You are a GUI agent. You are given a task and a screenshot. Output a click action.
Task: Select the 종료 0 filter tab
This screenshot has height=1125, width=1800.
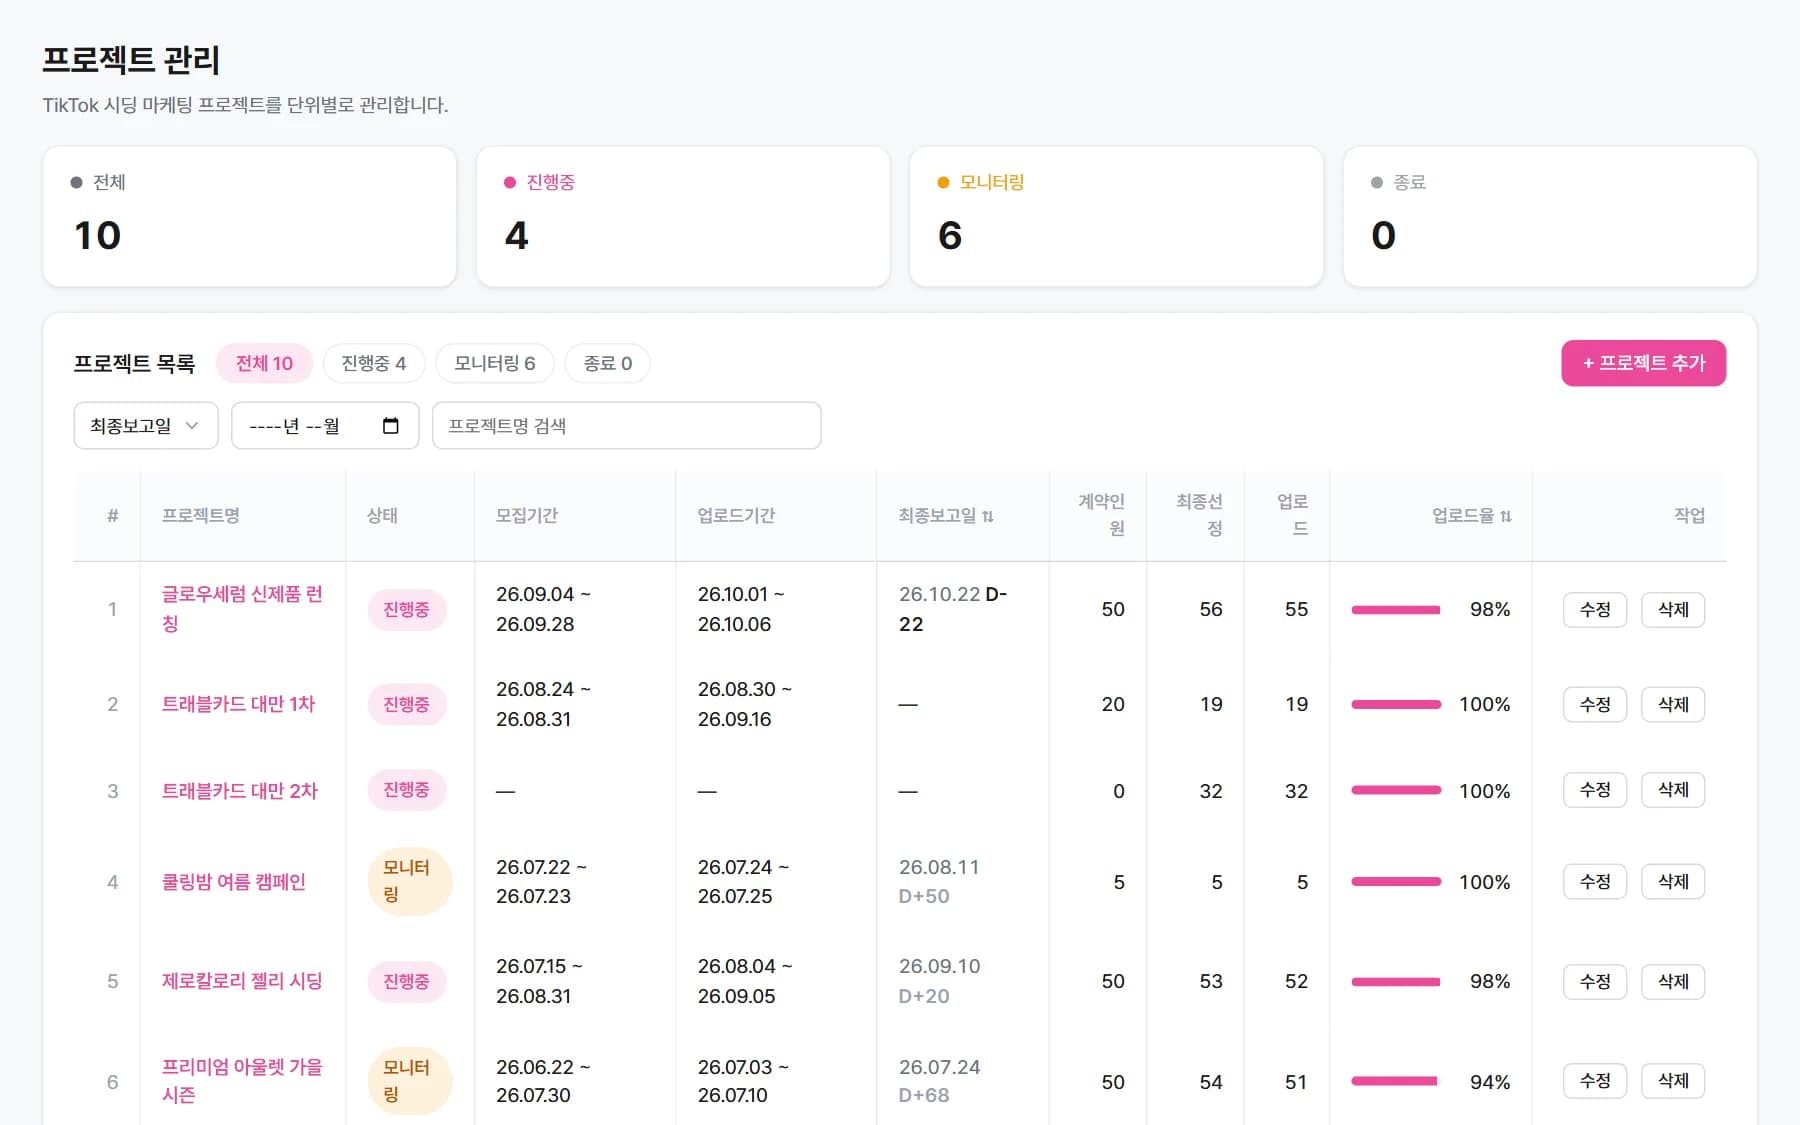[608, 363]
